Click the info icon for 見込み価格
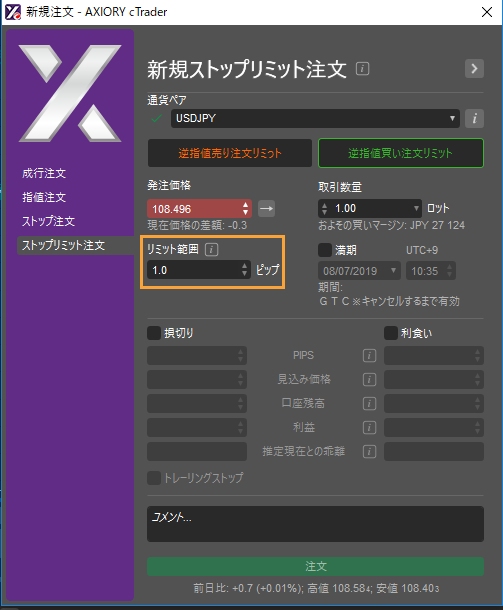The image size is (503, 610). coord(369,379)
